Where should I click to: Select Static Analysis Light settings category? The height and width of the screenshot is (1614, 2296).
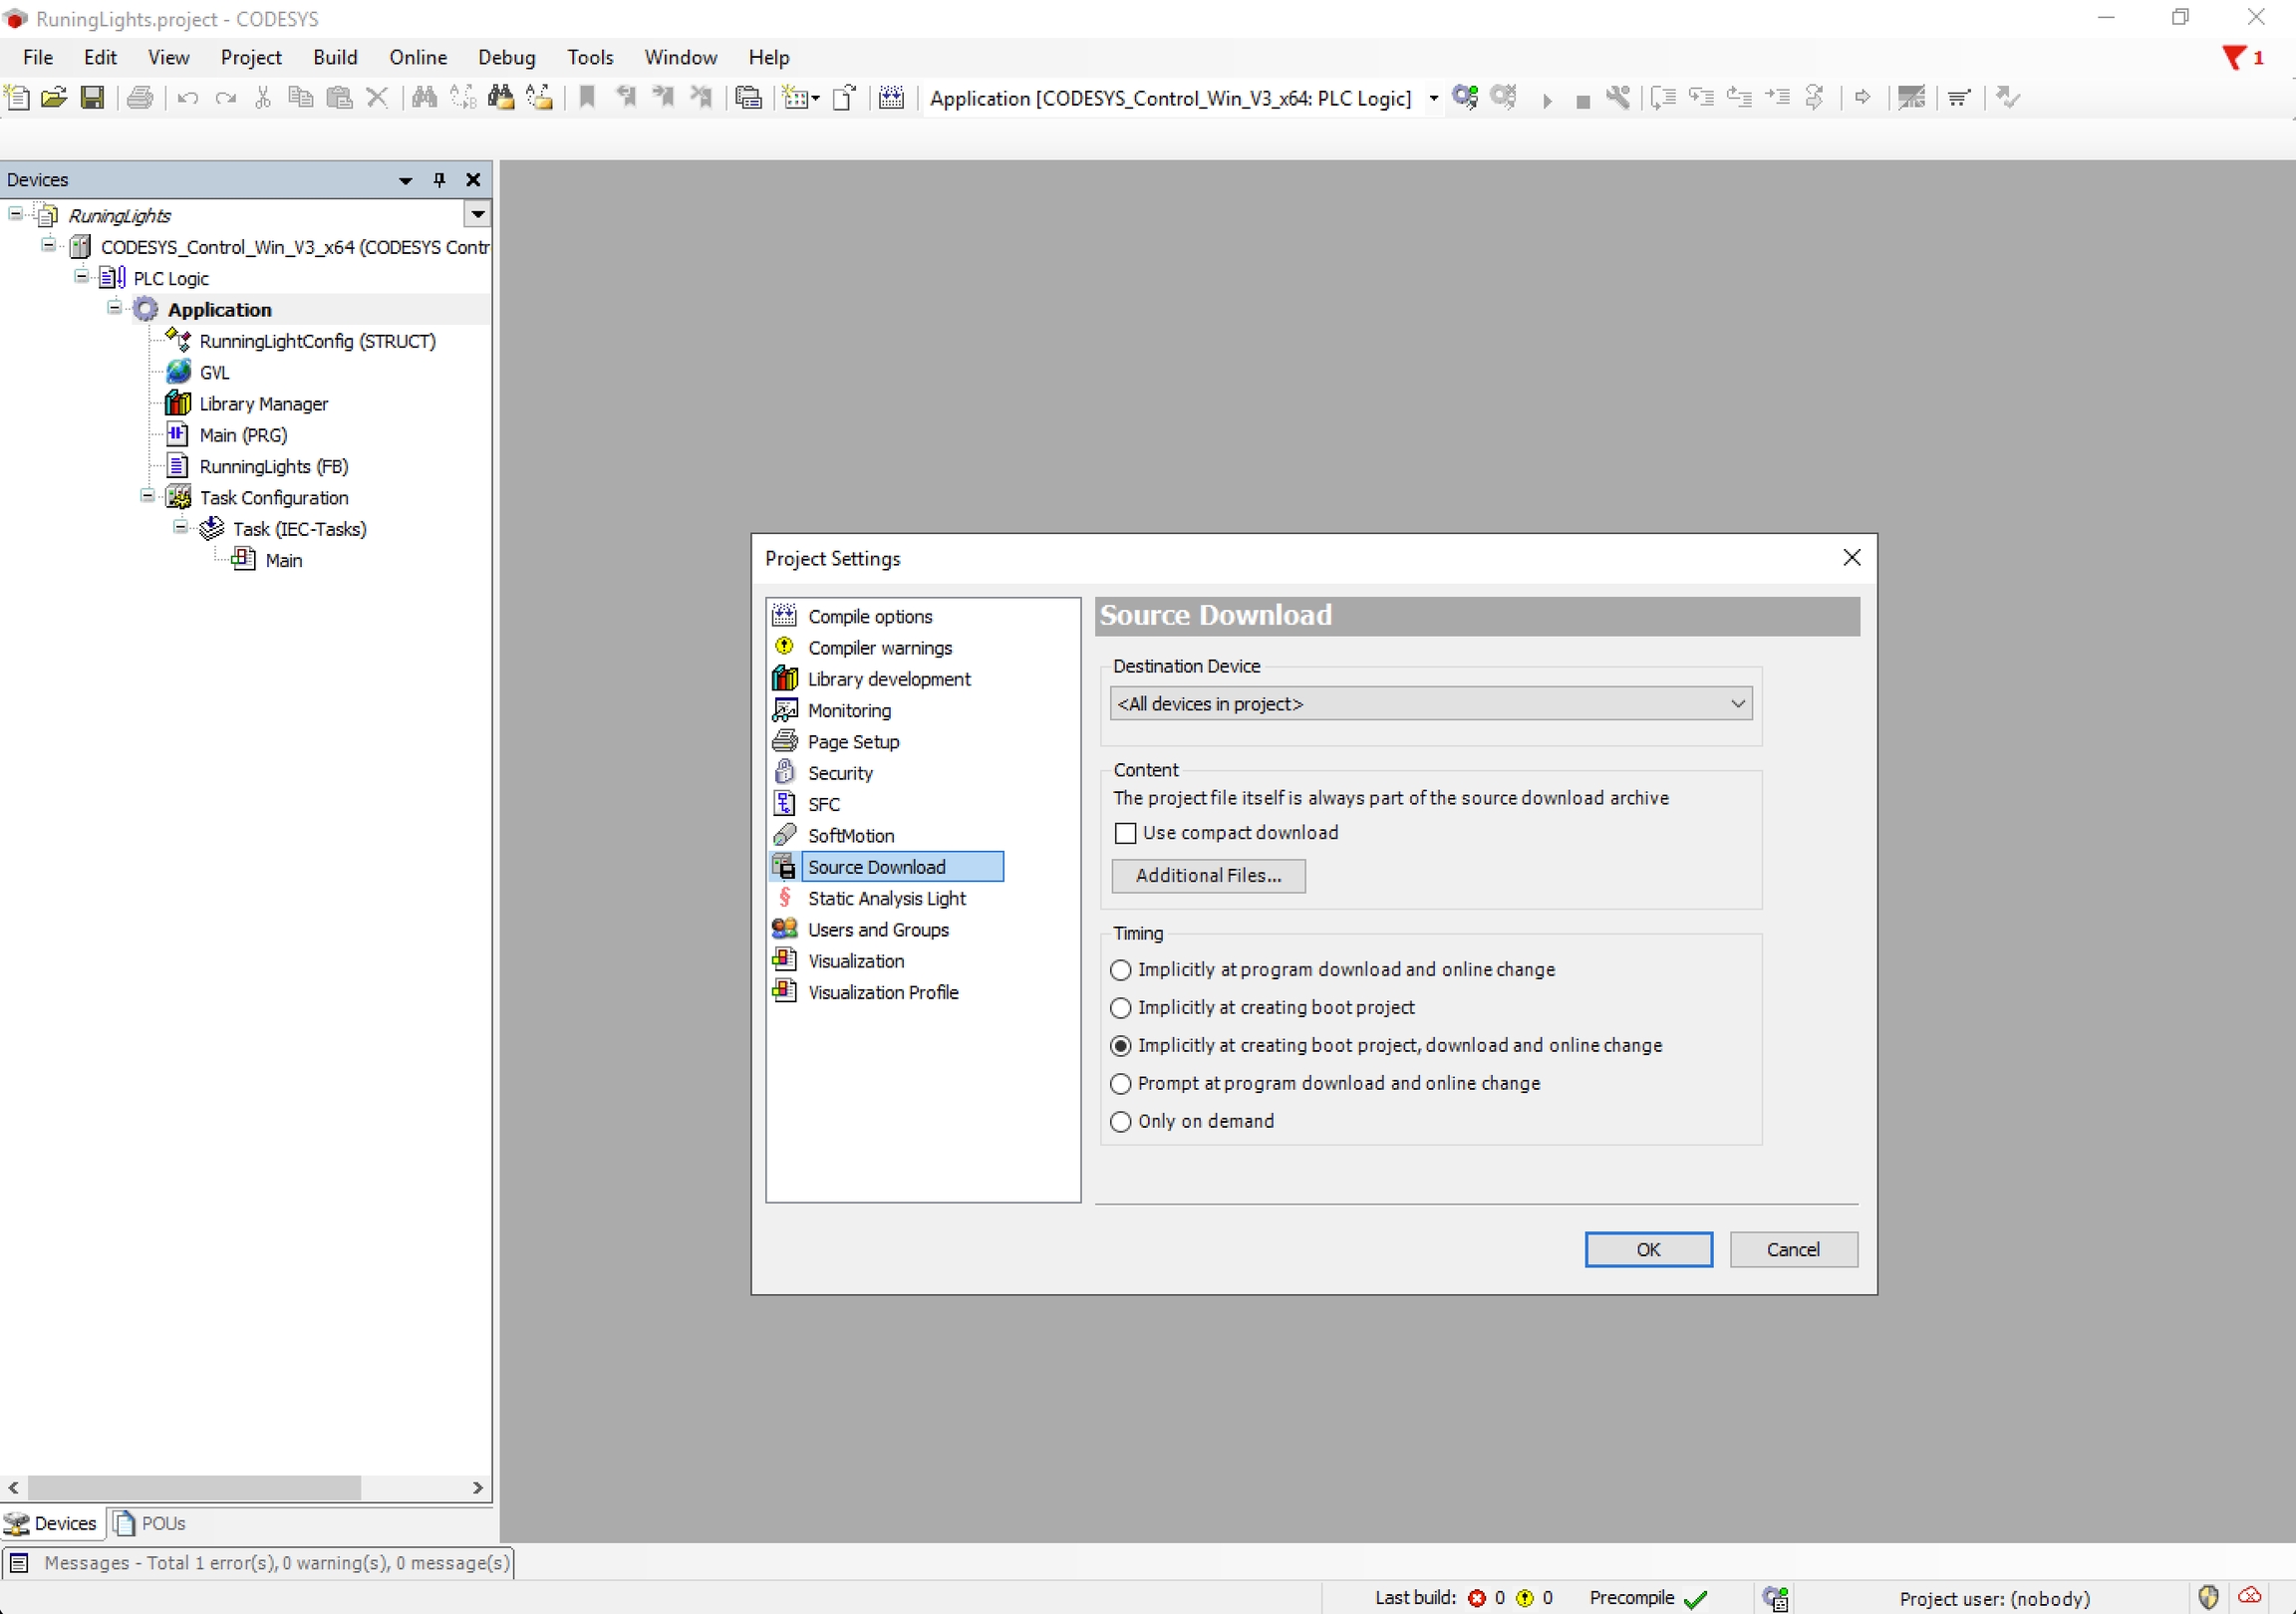click(x=886, y=898)
